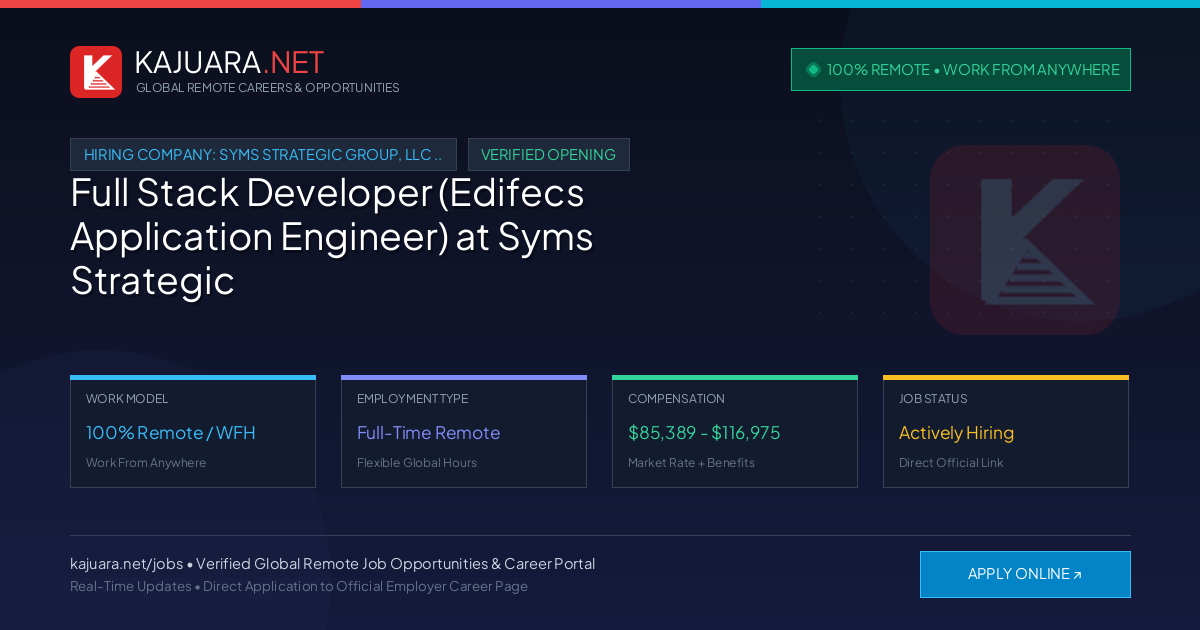
Task: Click the KAJUARA.NET site name
Action: click(x=229, y=62)
